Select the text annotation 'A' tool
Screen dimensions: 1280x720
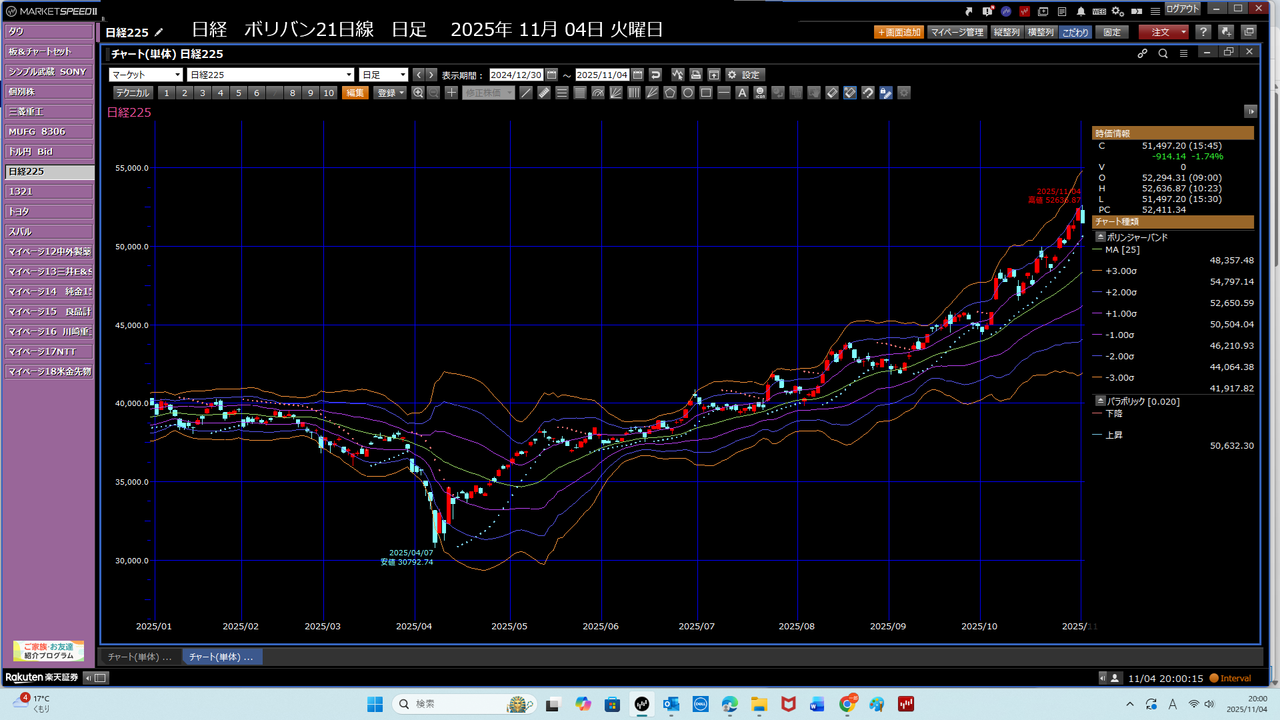coord(742,93)
